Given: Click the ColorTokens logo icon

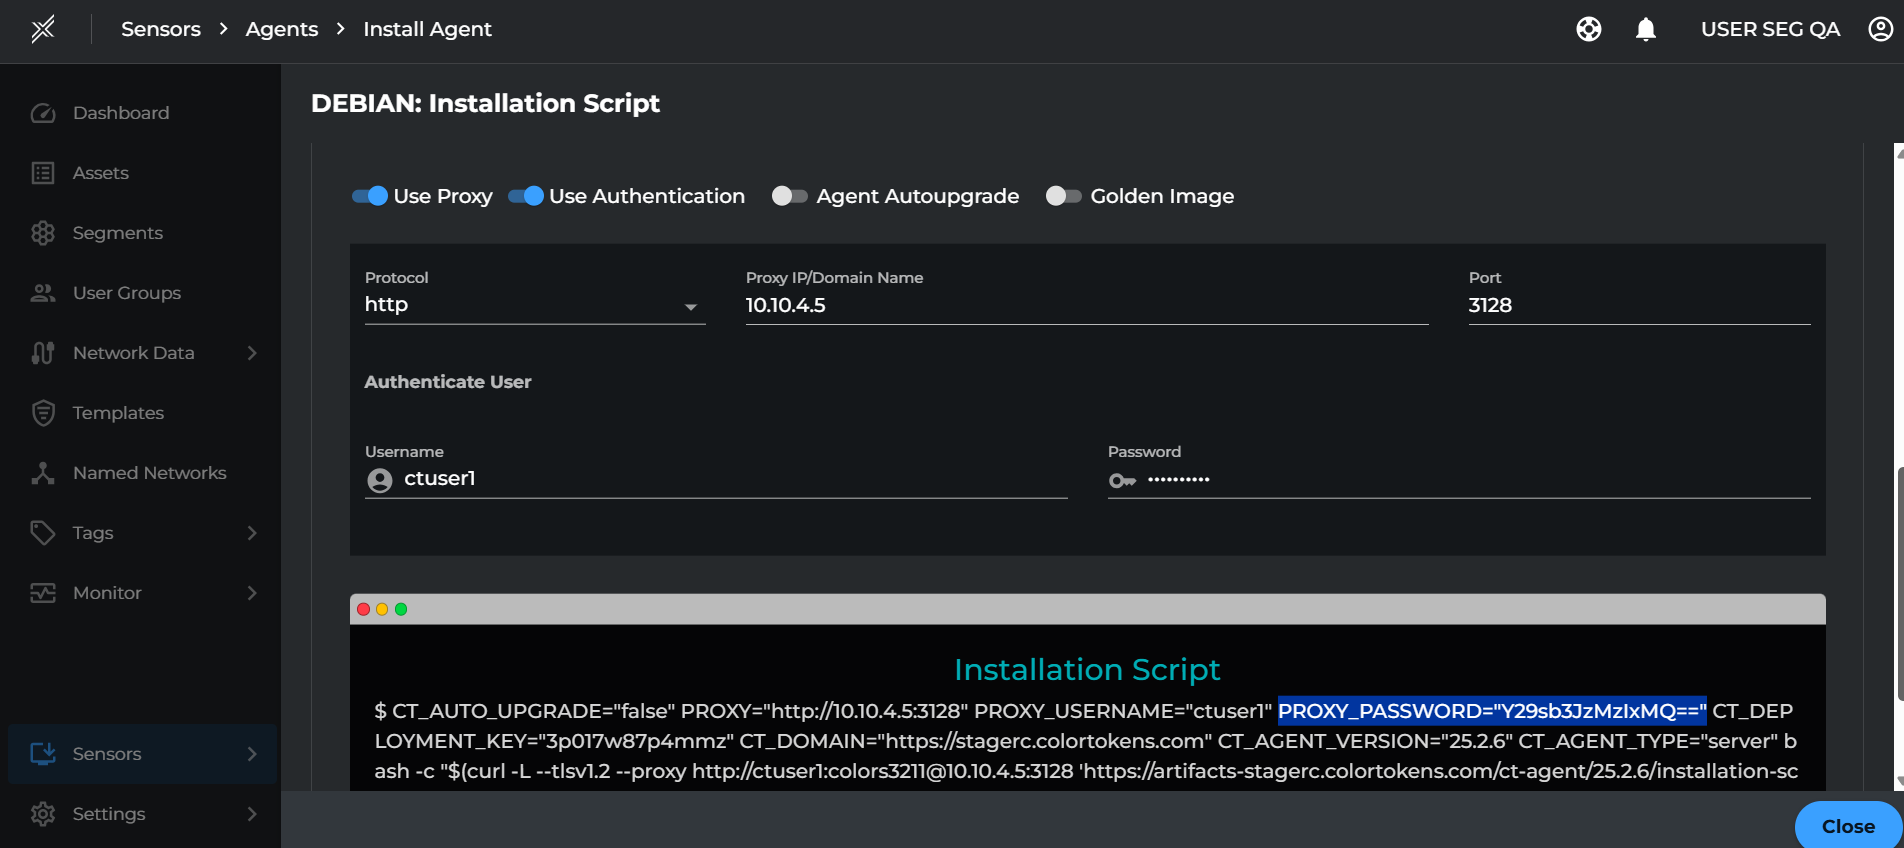Looking at the screenshot, I should (x=43, y=29).
